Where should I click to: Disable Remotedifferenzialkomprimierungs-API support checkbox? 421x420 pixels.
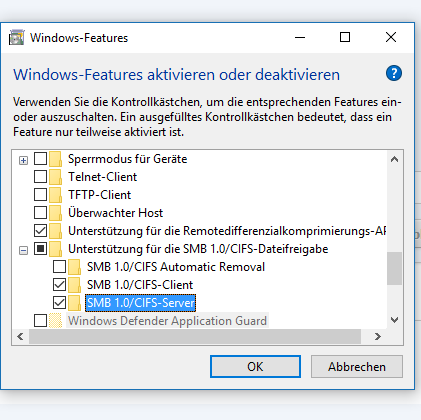click(x=40, y=231)
